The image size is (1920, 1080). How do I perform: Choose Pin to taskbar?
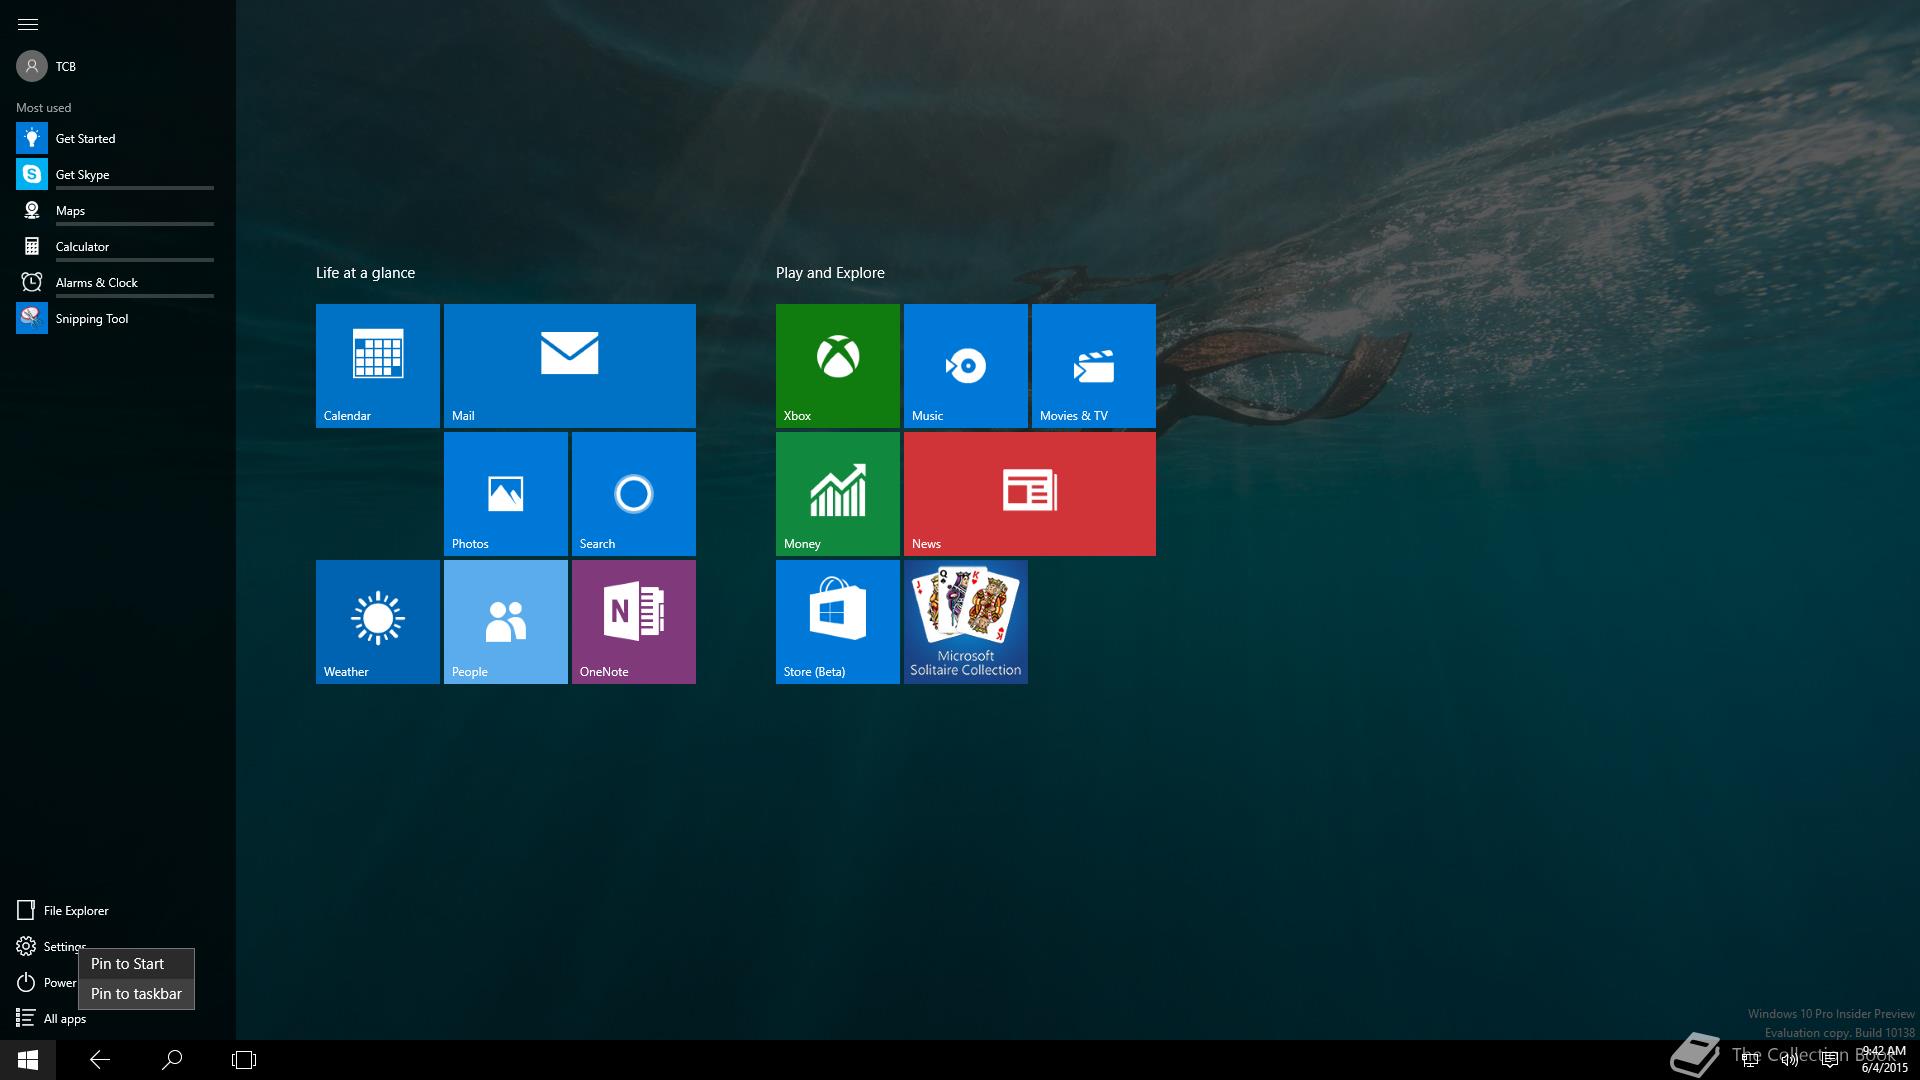click(x=136, y=993)
